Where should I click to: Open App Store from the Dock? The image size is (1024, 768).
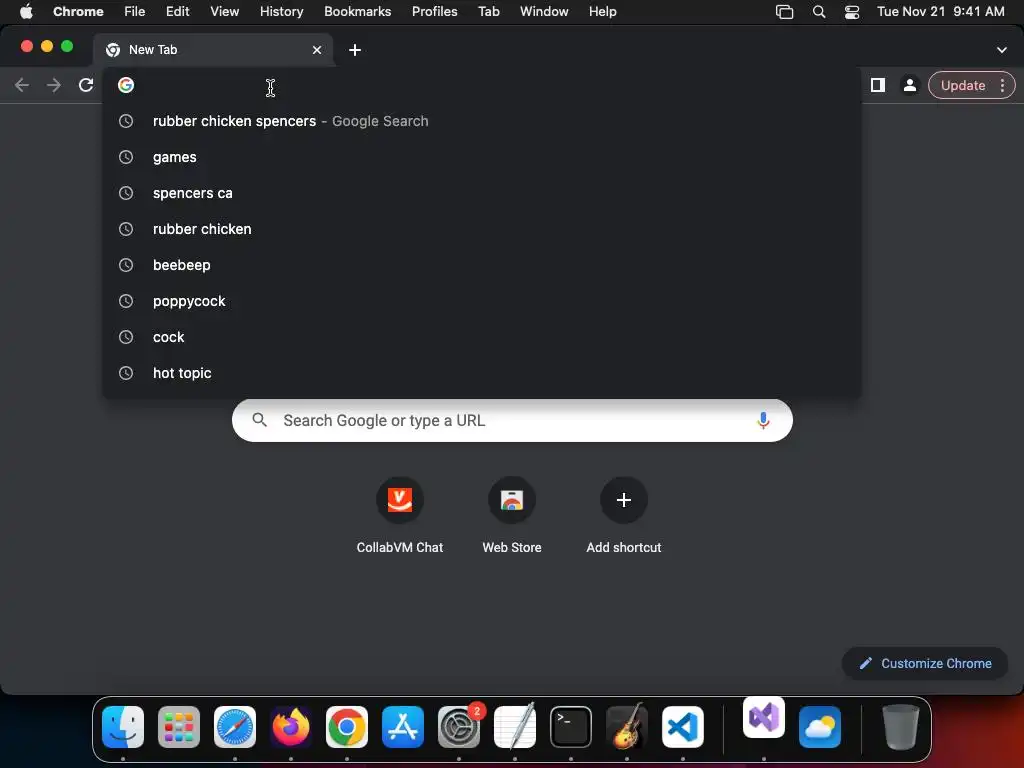(403, 726)
